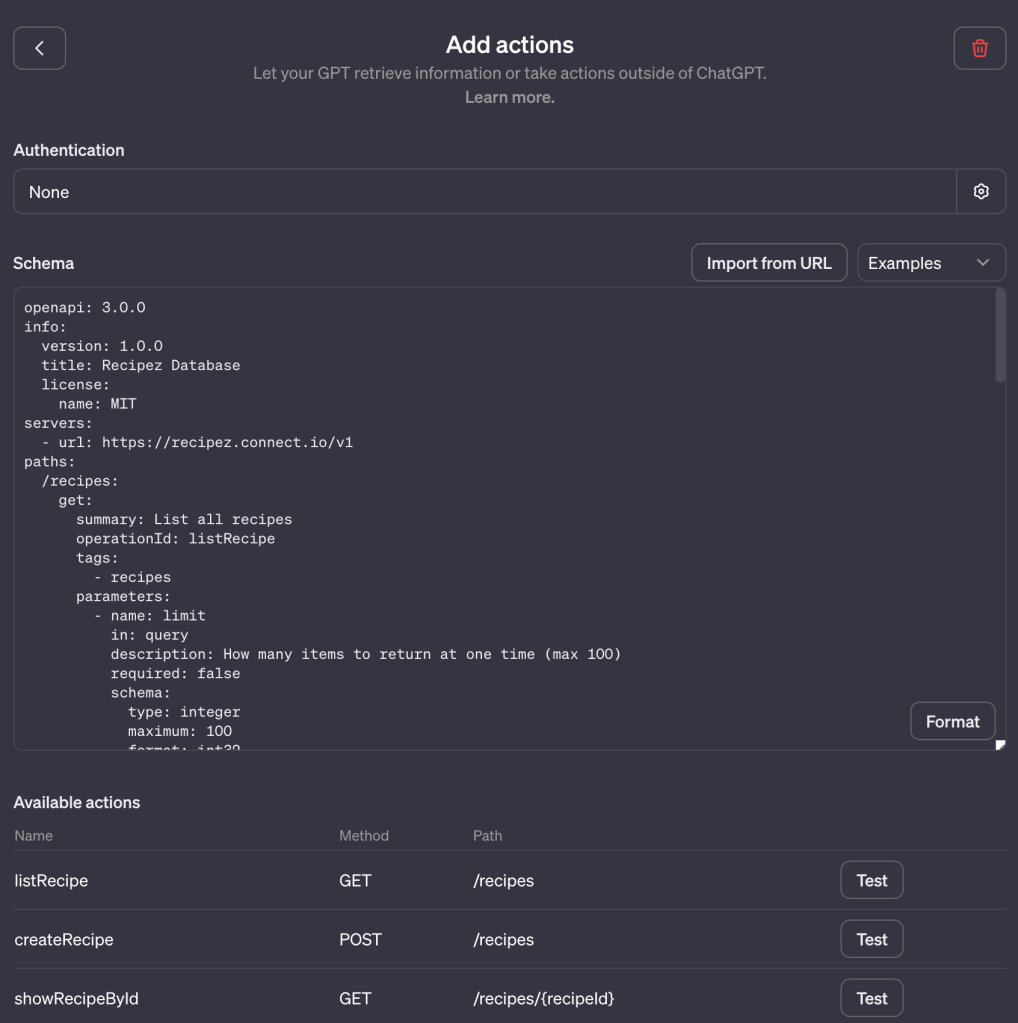Select the listRecipe action name
The image size is (1018, 1023).
coord(51,881)
